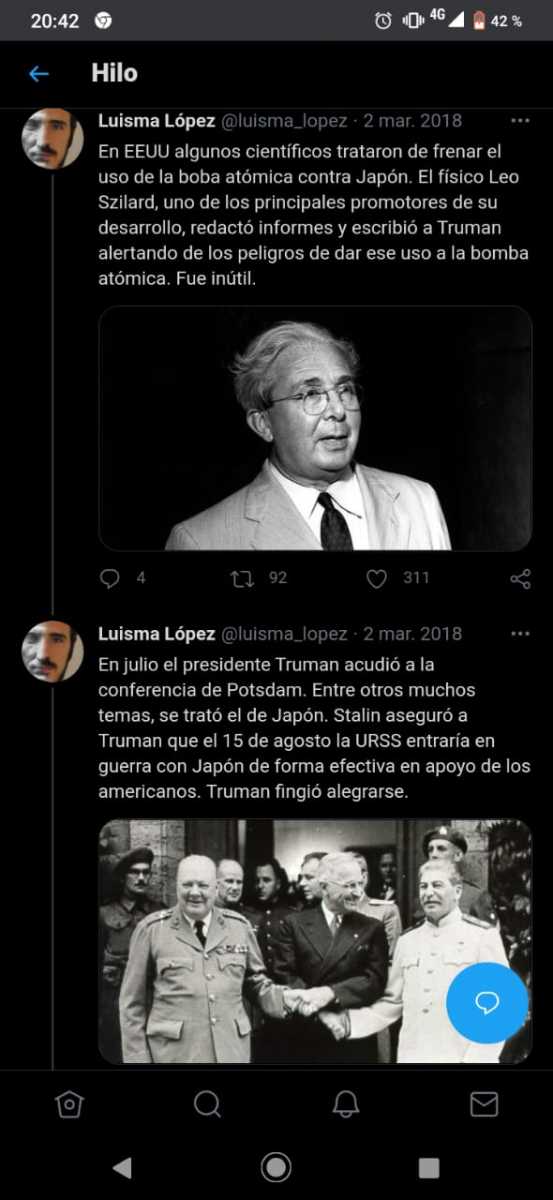Go back using the arrow next to Hilo
The height and width of the screenshot is (1200, 553).
39,73
